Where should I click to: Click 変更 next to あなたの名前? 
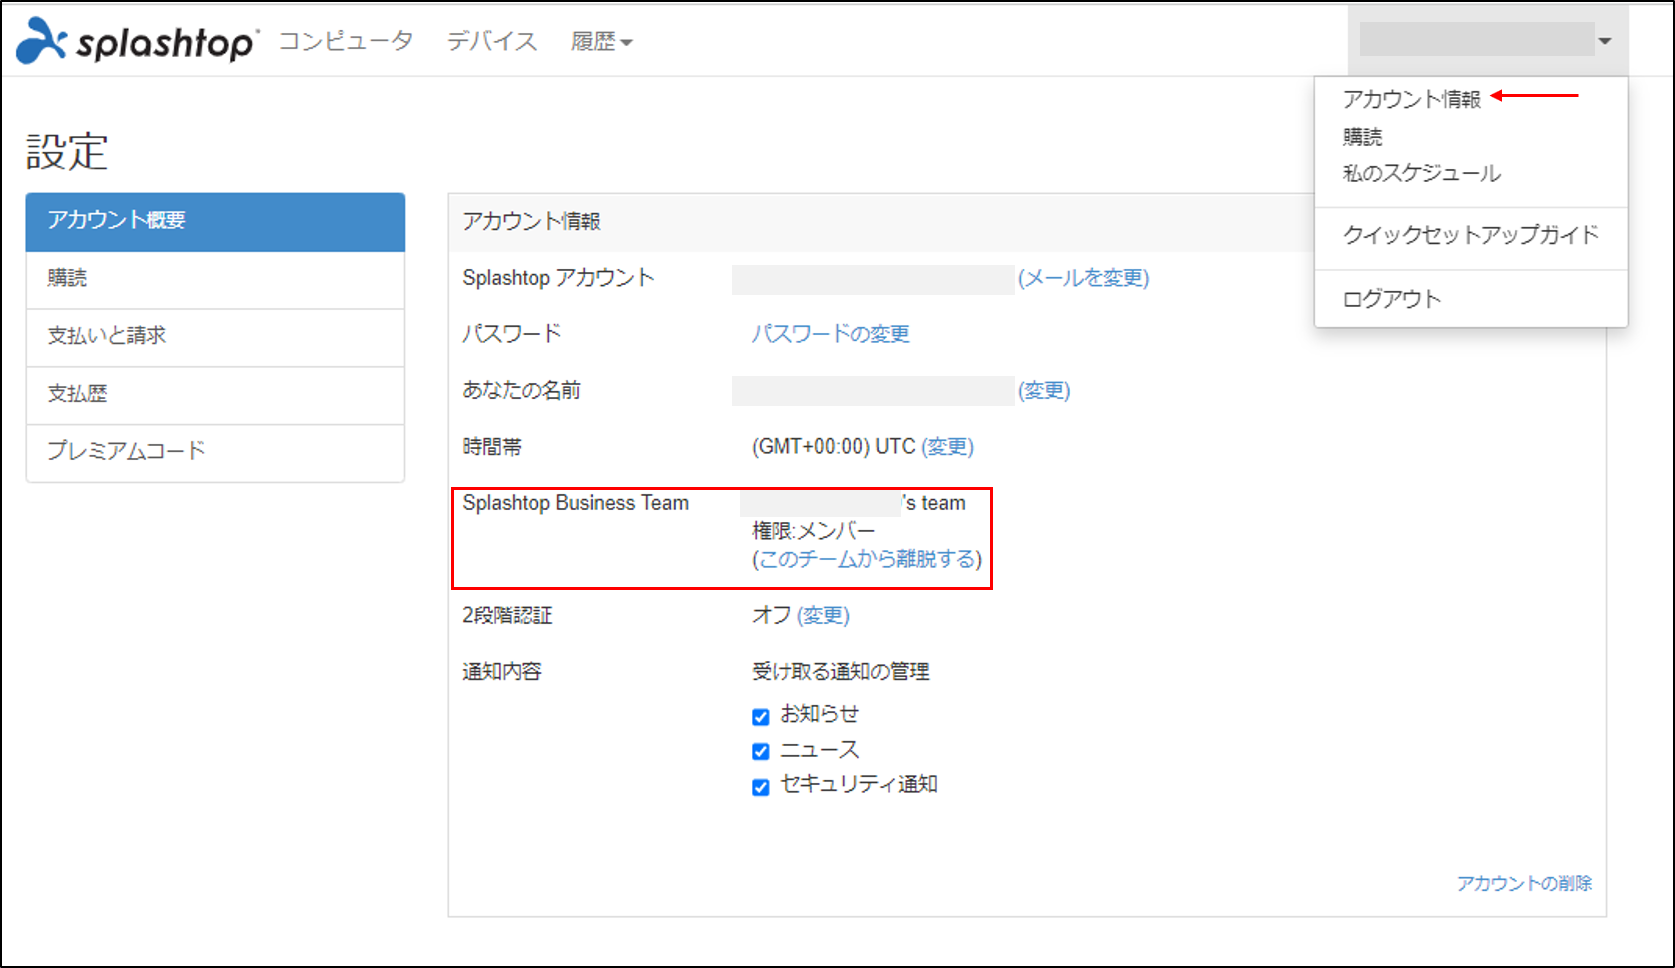coord(1044,390)
